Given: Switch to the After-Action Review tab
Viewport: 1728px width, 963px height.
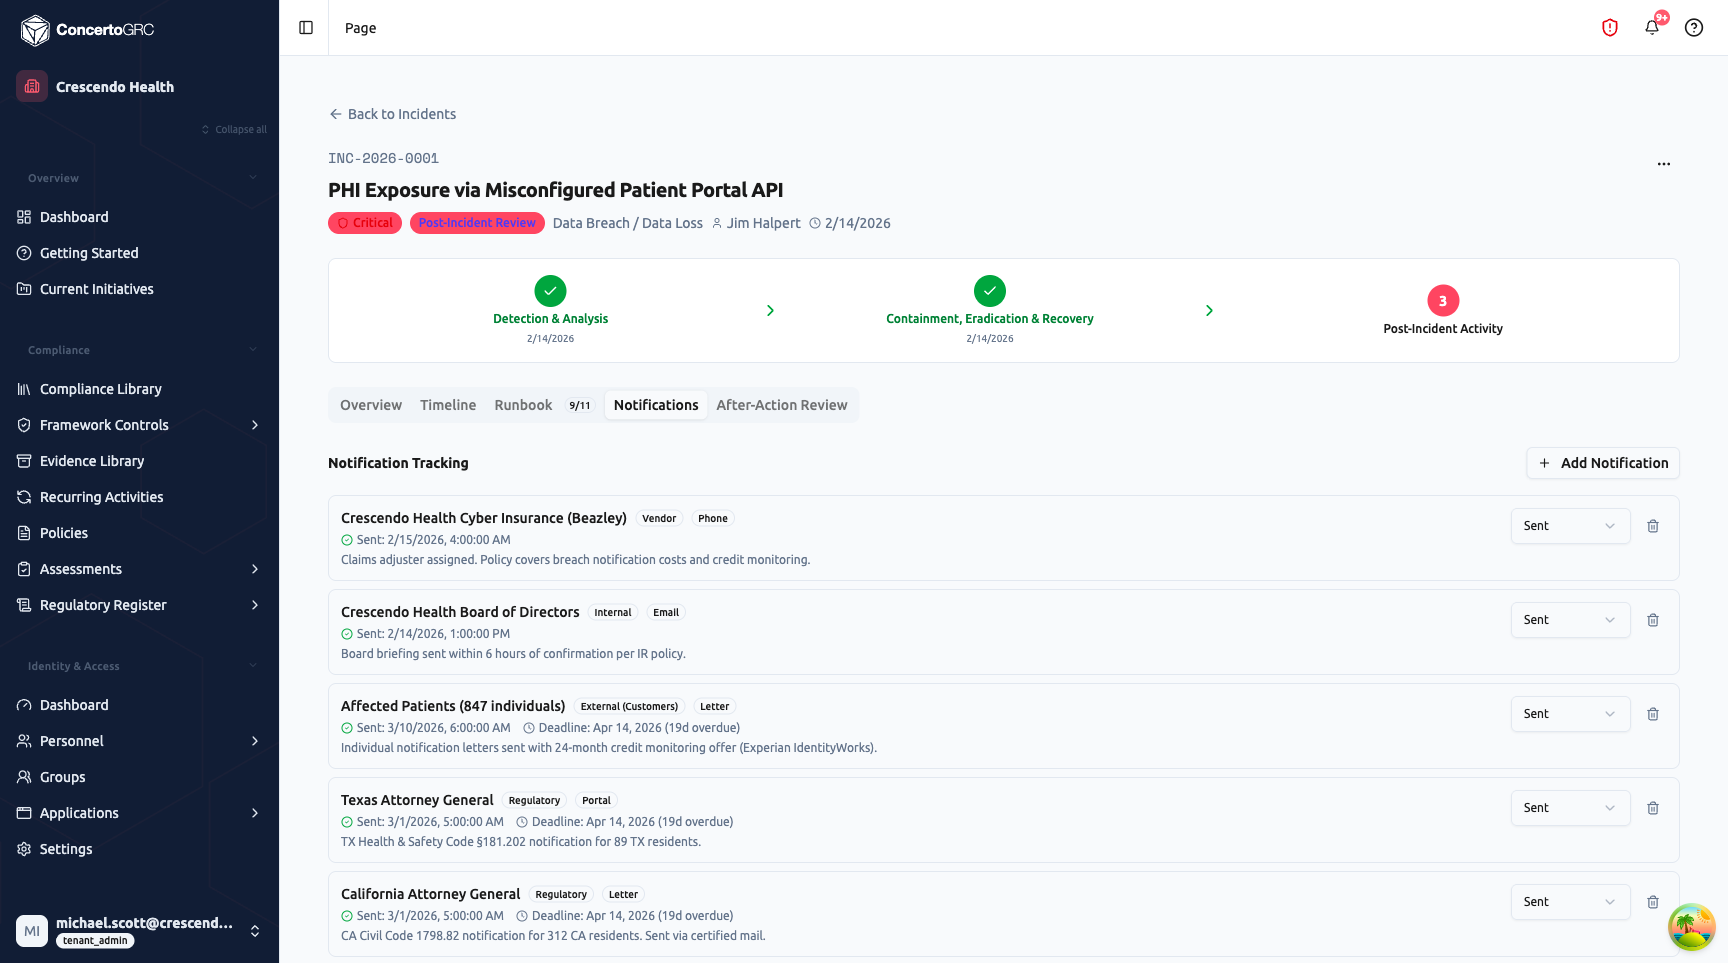Looking at the screenshot, I should pyautogui.click(x=782, y=405).
